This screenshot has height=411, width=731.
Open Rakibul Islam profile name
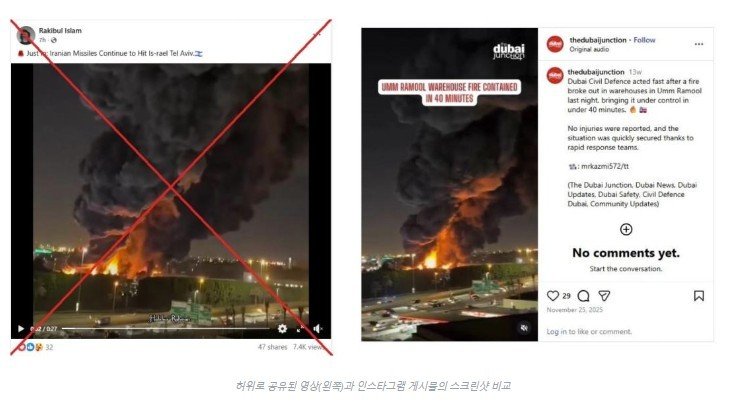point(60,31)
